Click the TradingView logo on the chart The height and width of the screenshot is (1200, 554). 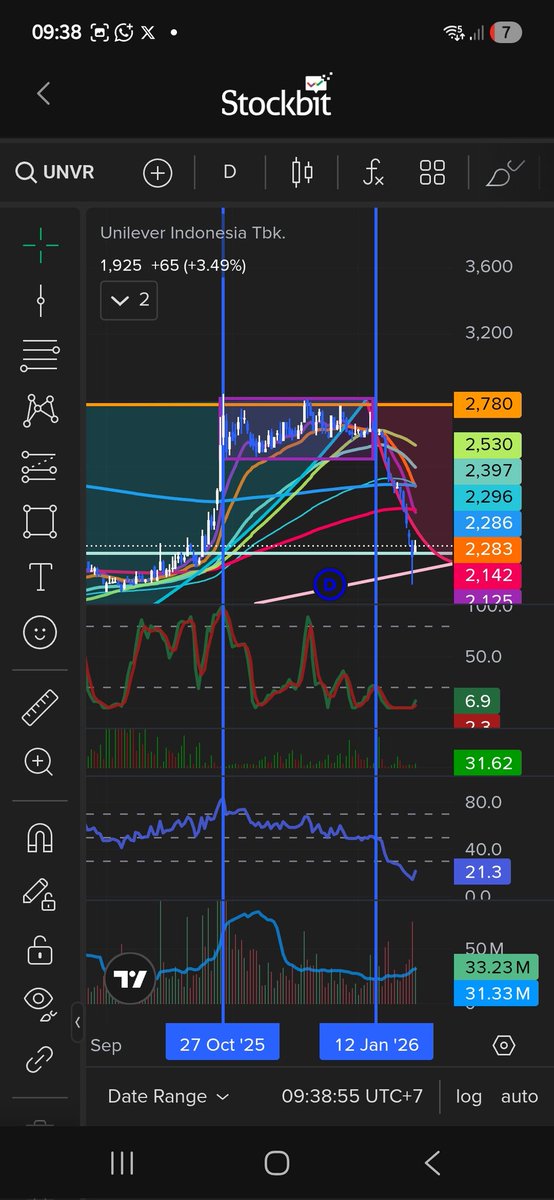[x=130, y=979]
